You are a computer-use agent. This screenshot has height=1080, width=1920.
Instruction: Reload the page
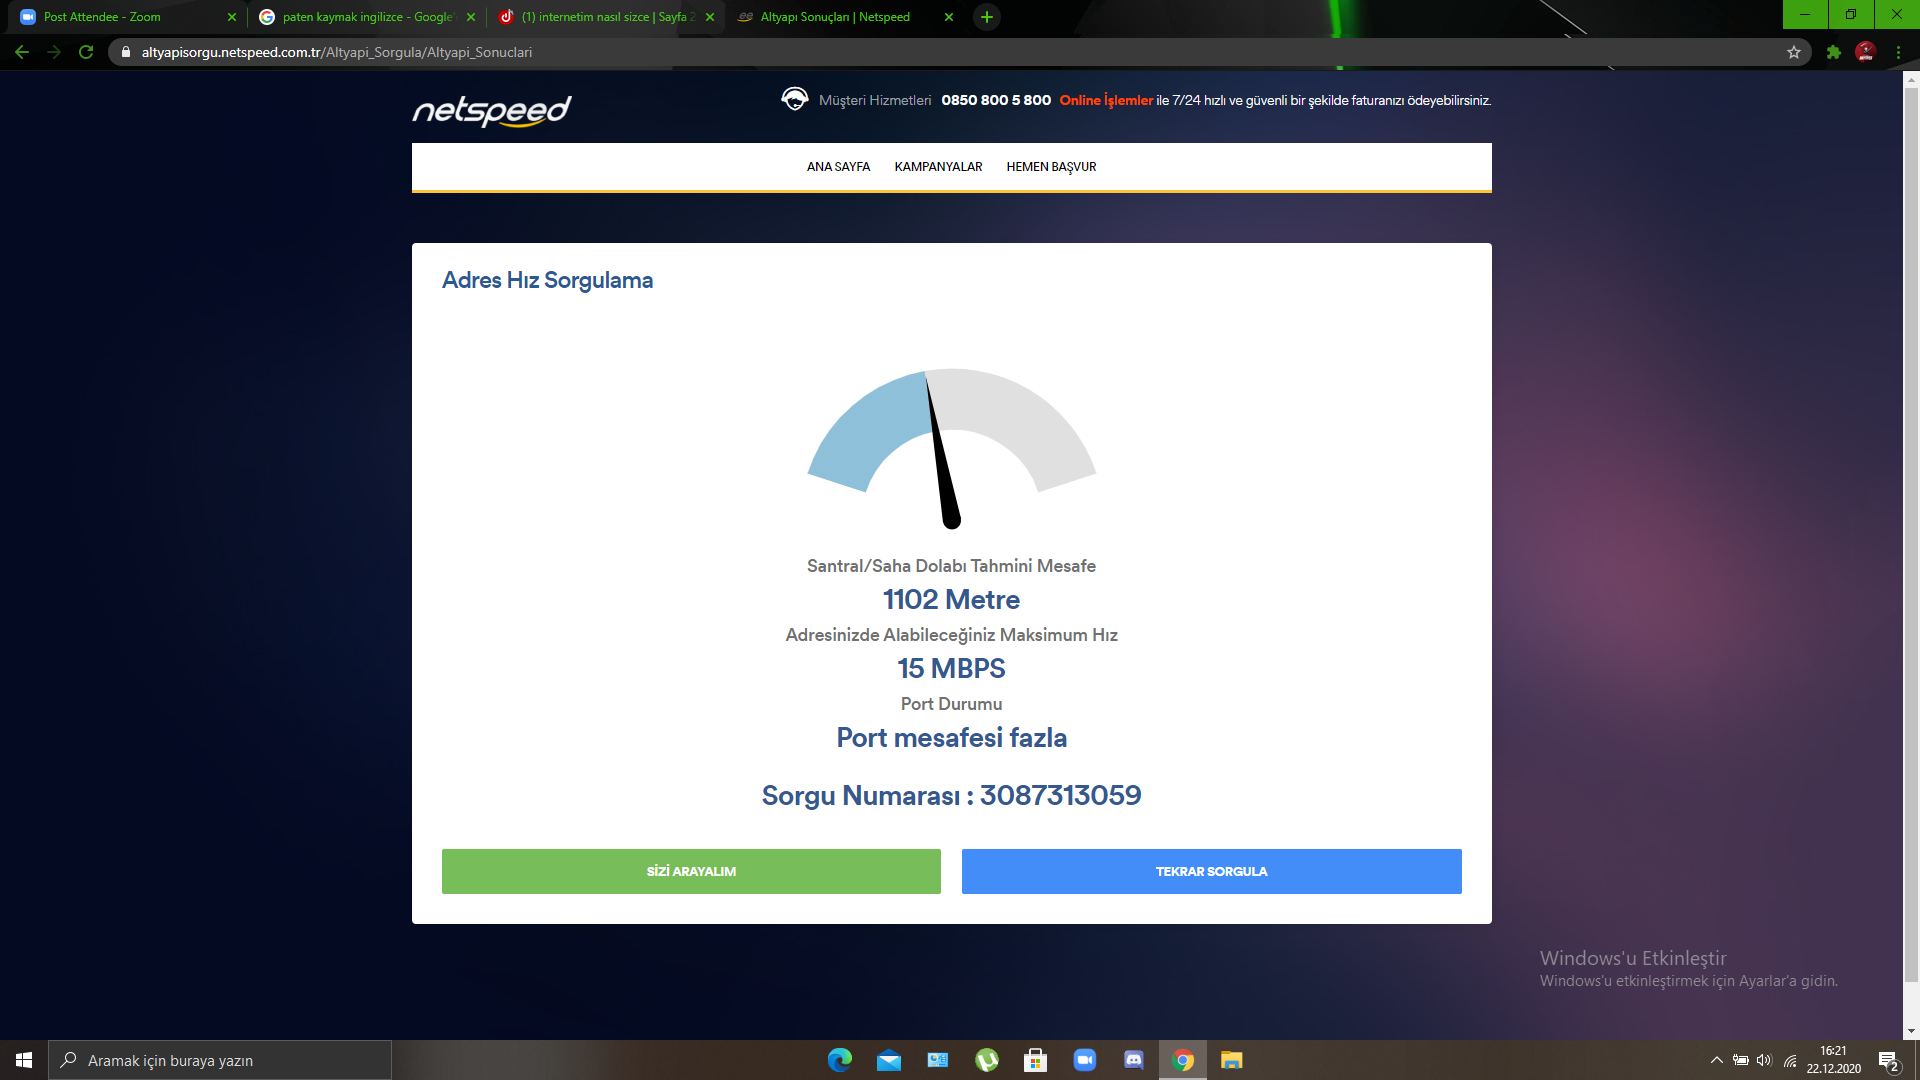86,52
